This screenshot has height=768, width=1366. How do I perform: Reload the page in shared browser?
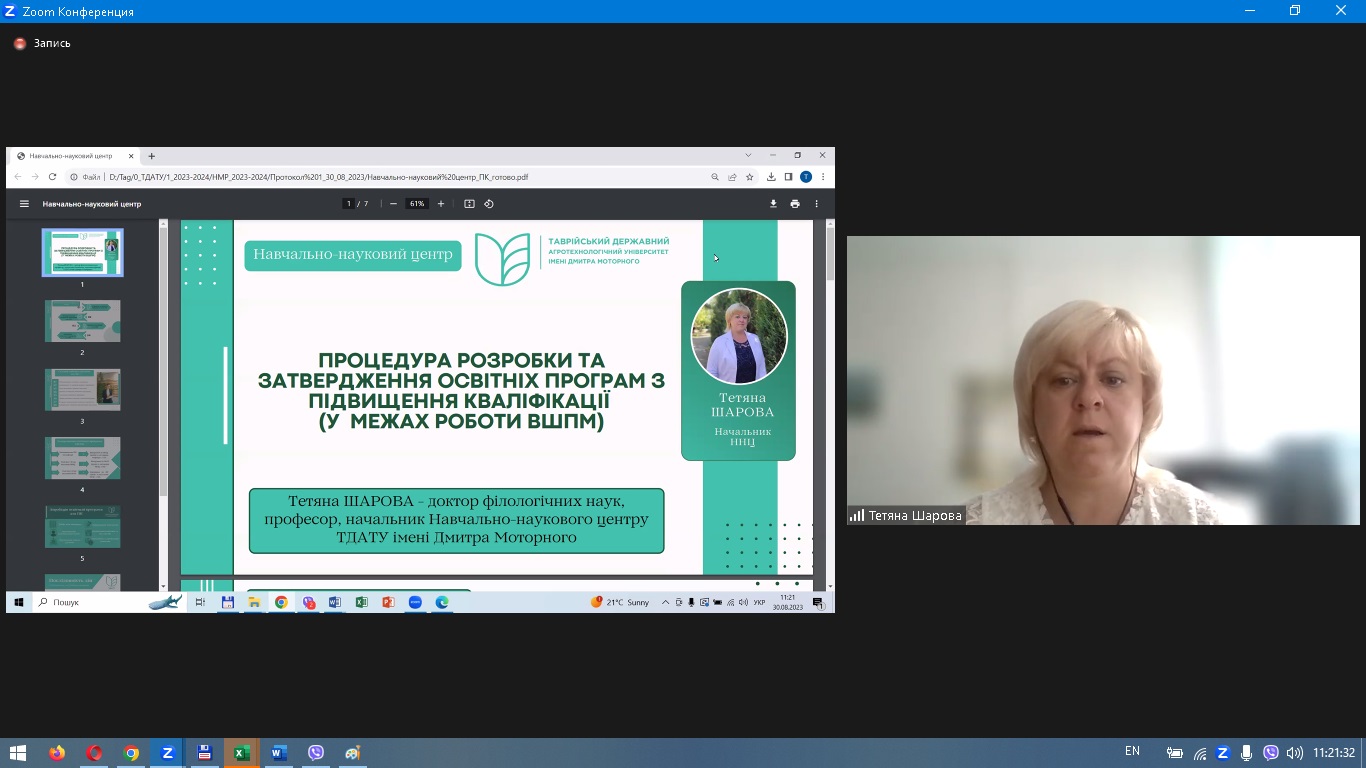(52, 177)
